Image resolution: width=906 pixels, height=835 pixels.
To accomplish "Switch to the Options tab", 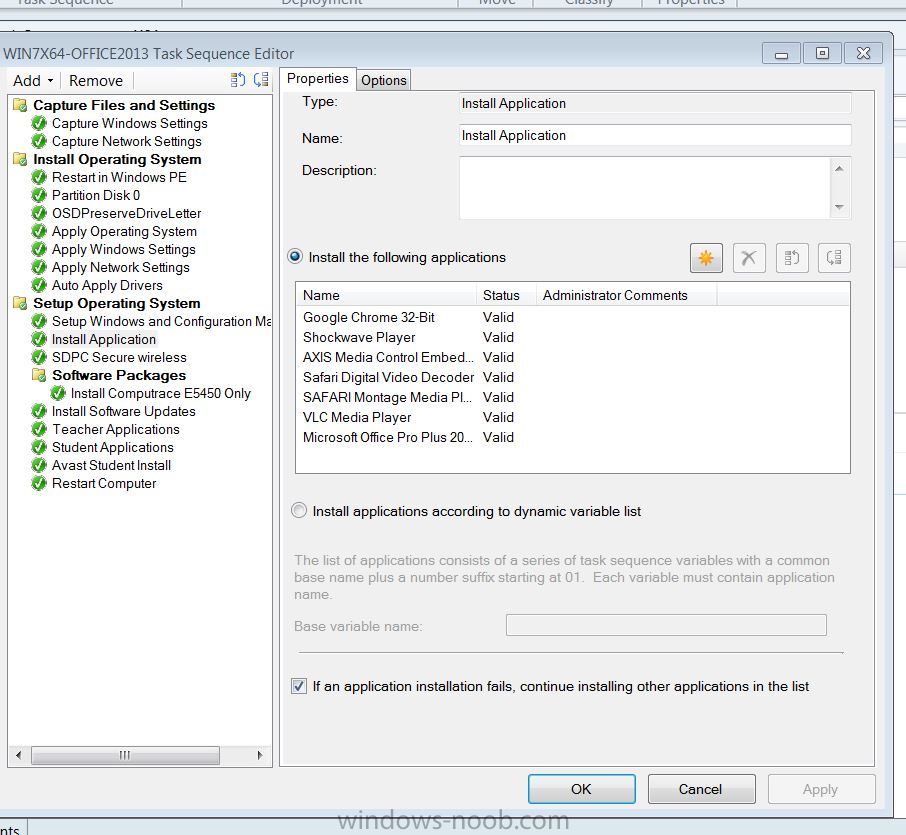I will point(384,80).
